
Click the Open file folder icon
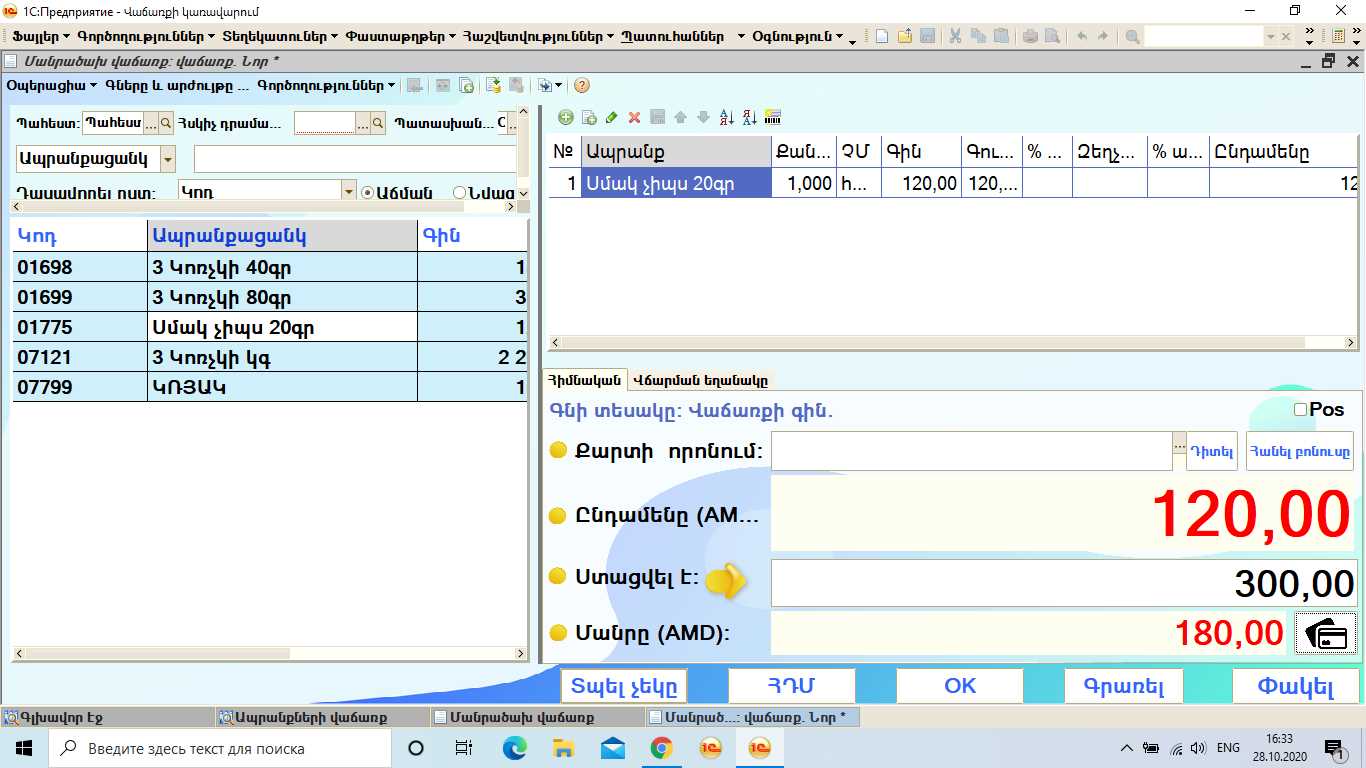pyautogui.click(x=904, y=36)
